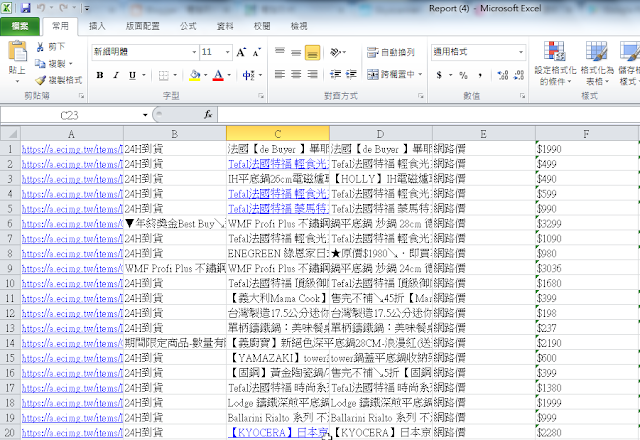Click the merge and center button 跨欄置中
The height and width of the screenshot is (440, 640).
[x=390, y=74]
